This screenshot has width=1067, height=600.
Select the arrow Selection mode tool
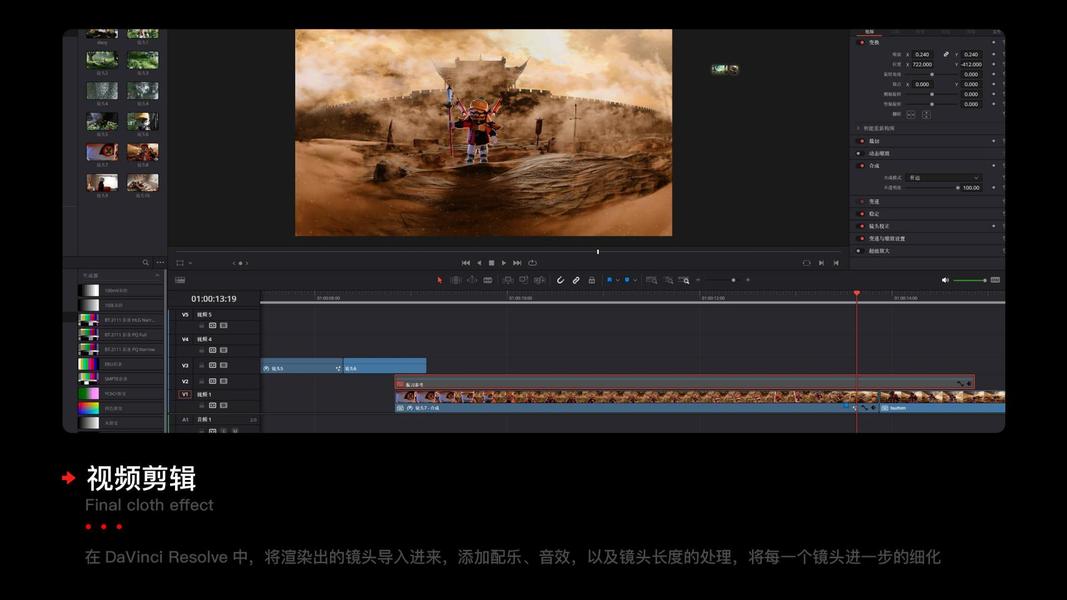440,280
